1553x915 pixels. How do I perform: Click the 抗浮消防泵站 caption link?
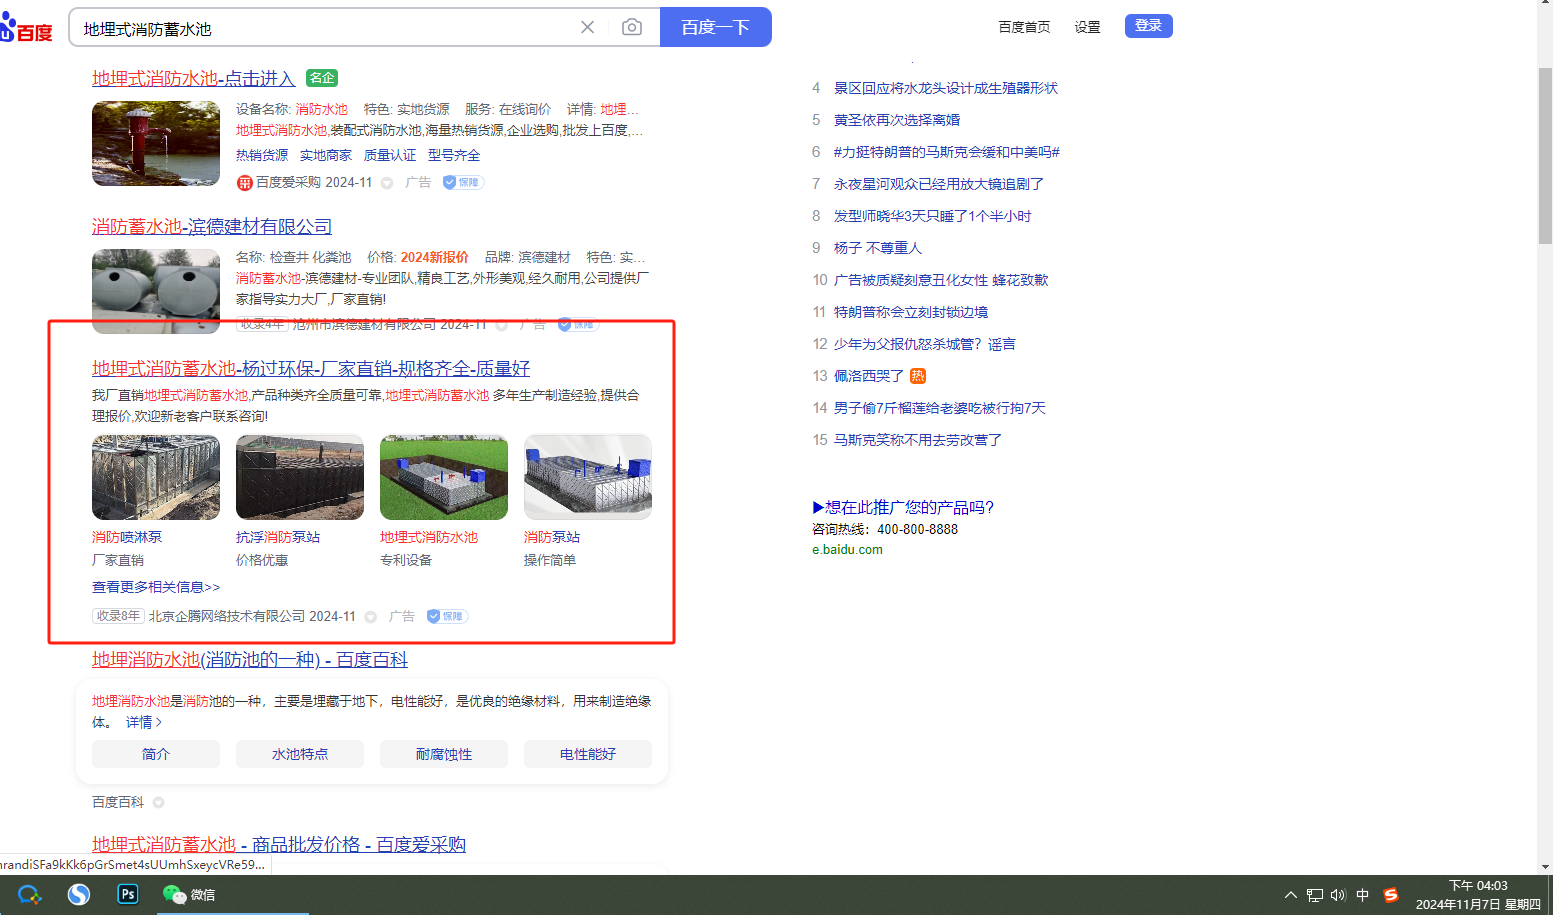click(x=278, y=537)
